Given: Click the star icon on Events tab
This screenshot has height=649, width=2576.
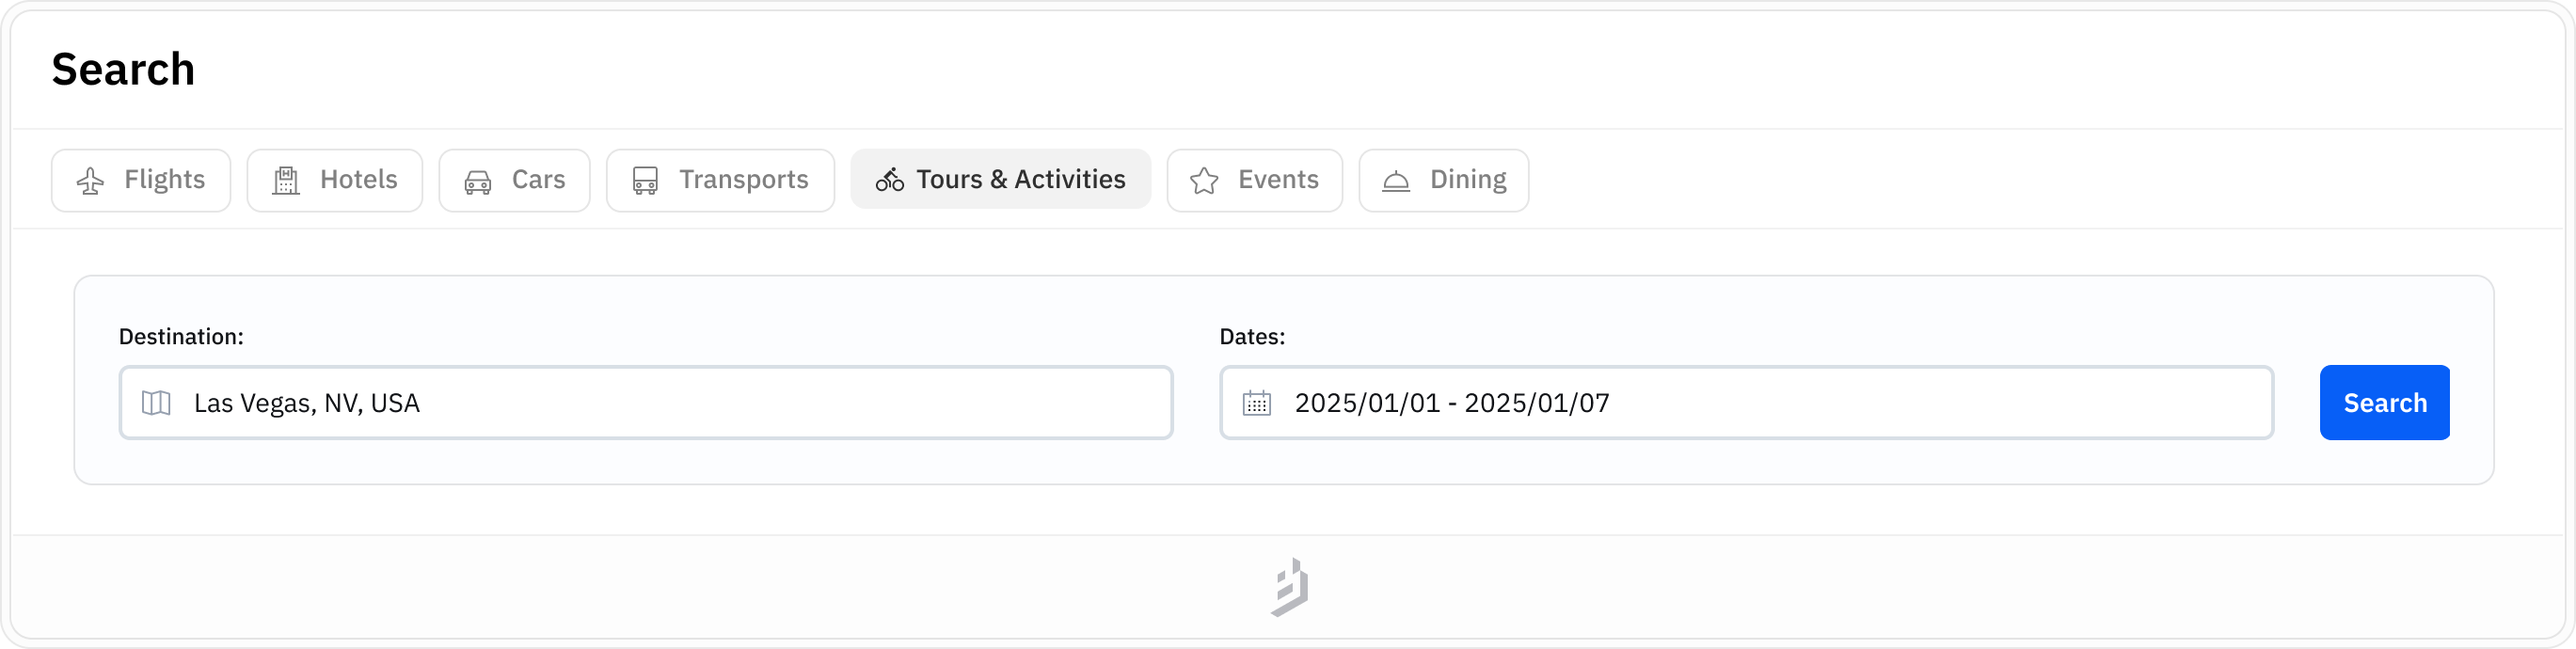Looking at the screenshot, I should tap(1204, 181).
